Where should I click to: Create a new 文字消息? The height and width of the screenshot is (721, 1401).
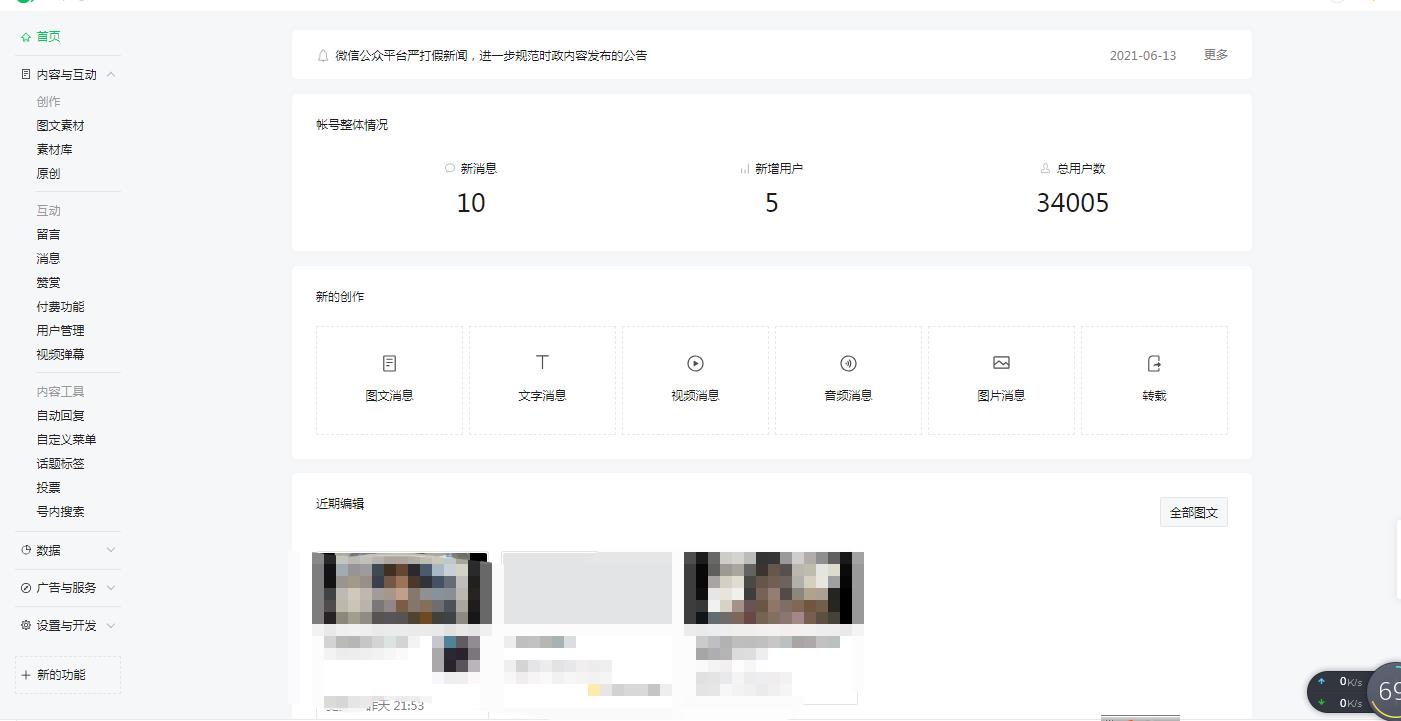coord(542,380)
